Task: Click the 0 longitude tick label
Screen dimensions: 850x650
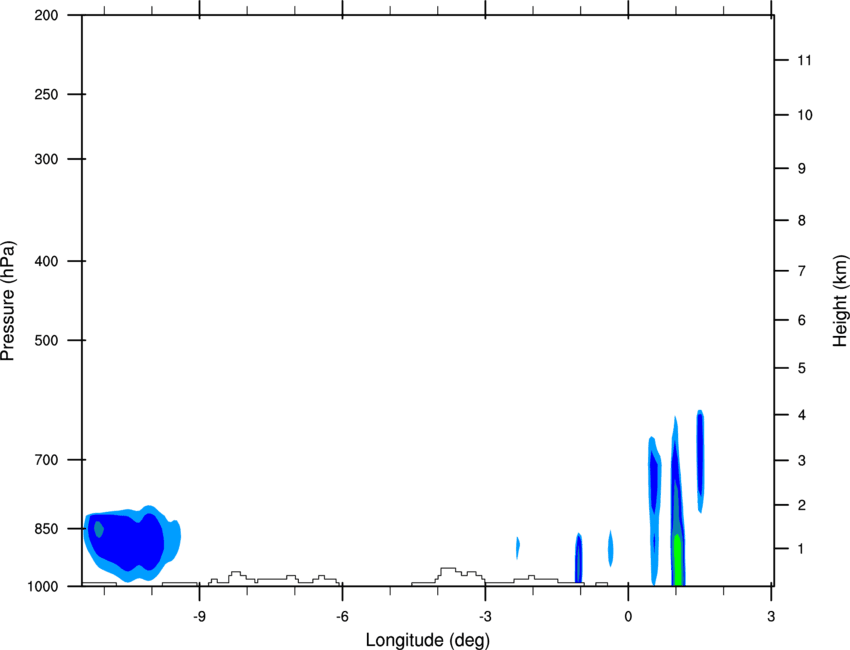Action: tap(628, 617)
